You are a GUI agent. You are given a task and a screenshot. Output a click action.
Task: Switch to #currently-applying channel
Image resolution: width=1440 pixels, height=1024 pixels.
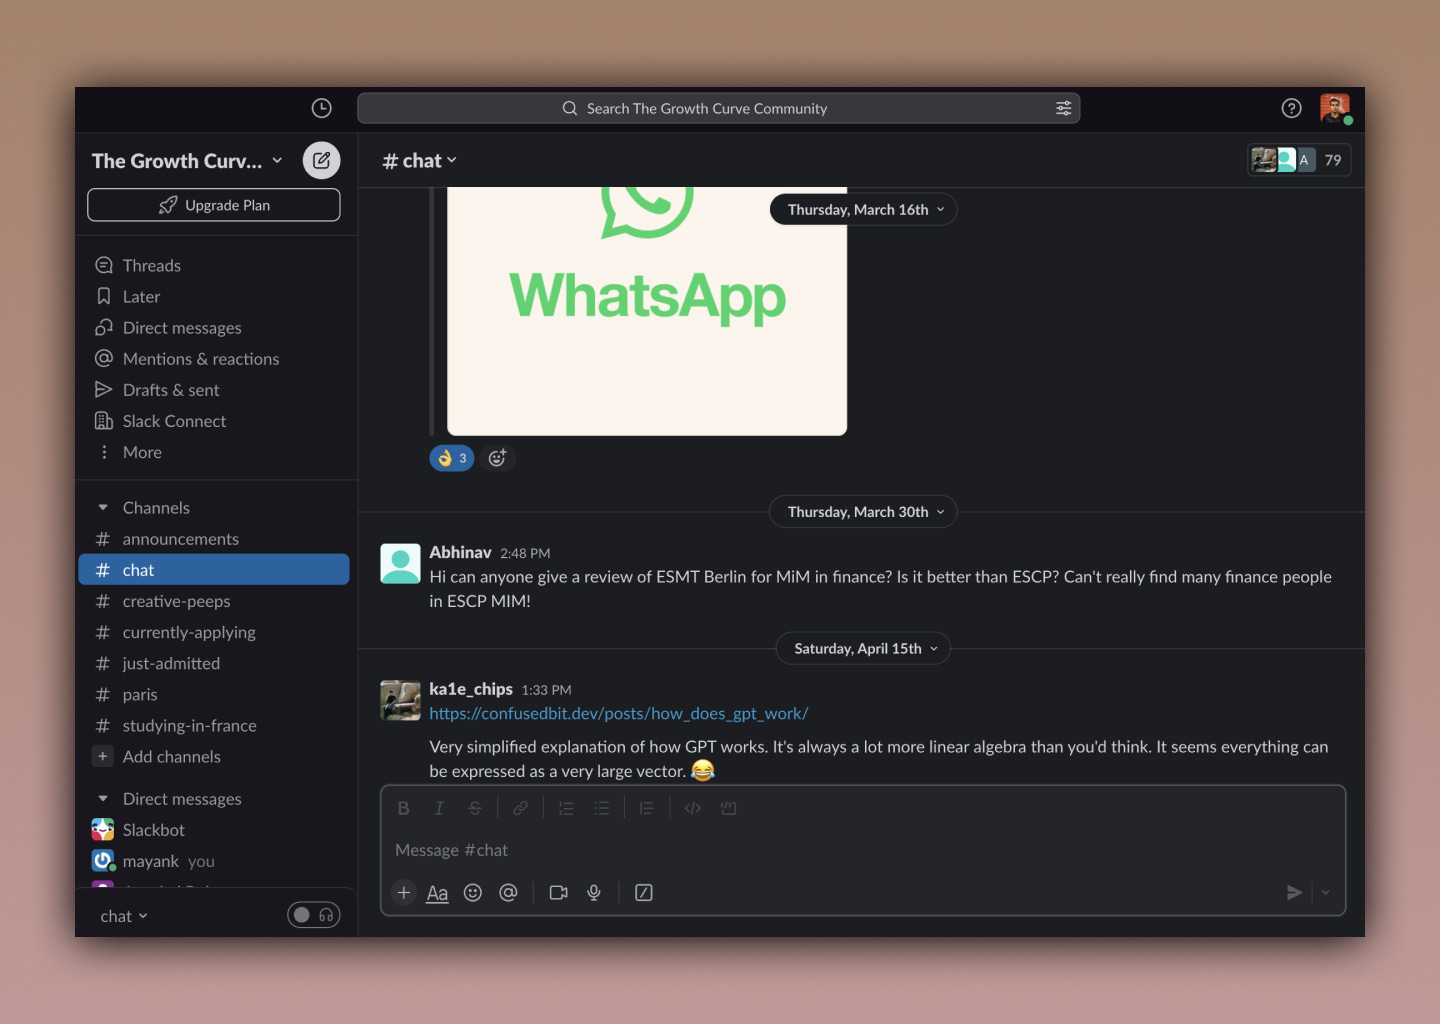click(x=214, y=632)
